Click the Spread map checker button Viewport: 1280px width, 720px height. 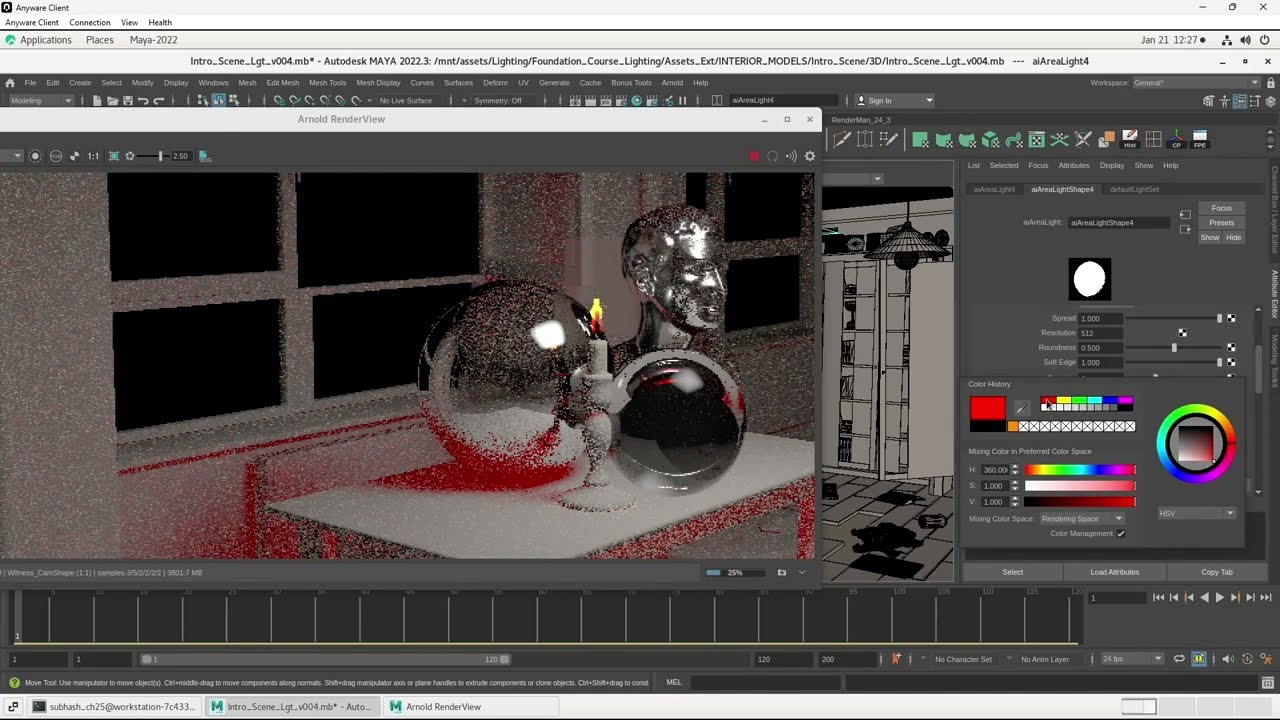1231,318
